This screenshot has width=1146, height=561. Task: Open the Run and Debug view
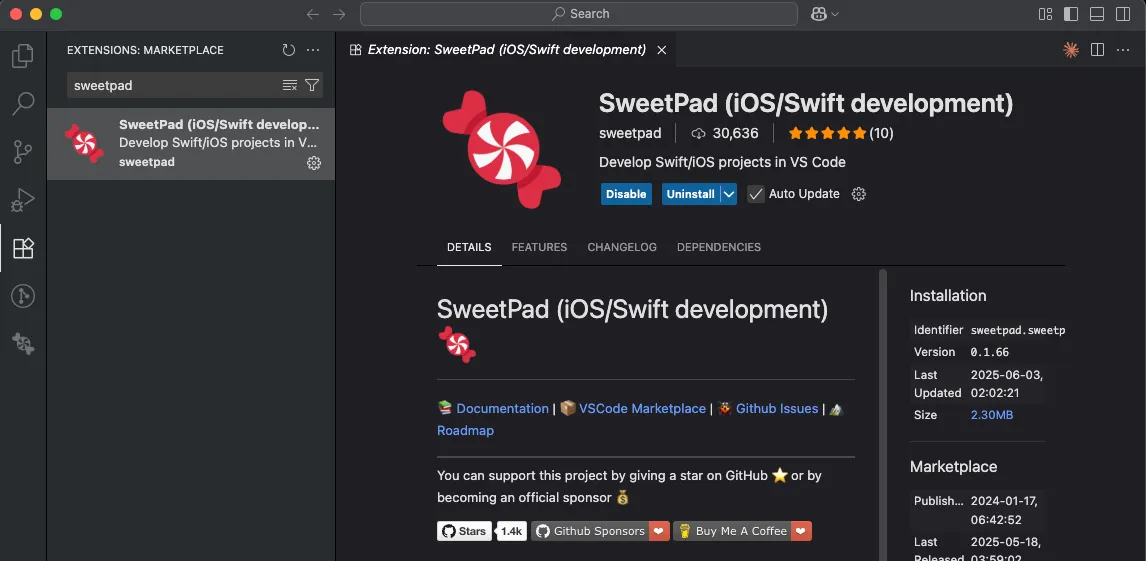23,199
